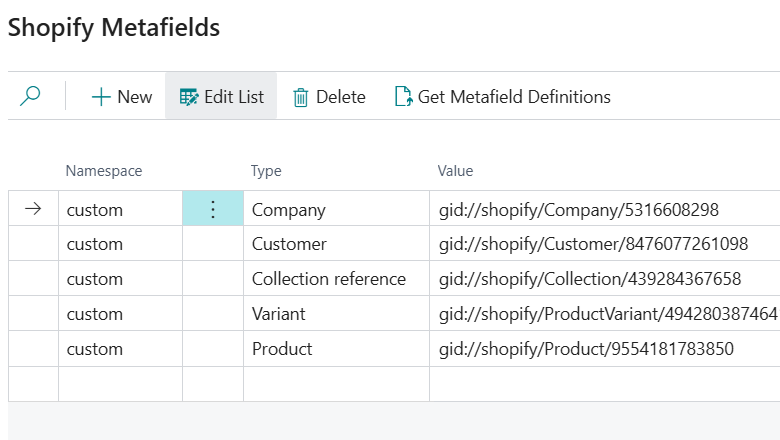Click the Customer type cell
The height and width of the screenshot is (440, 780).
[336, 244]
